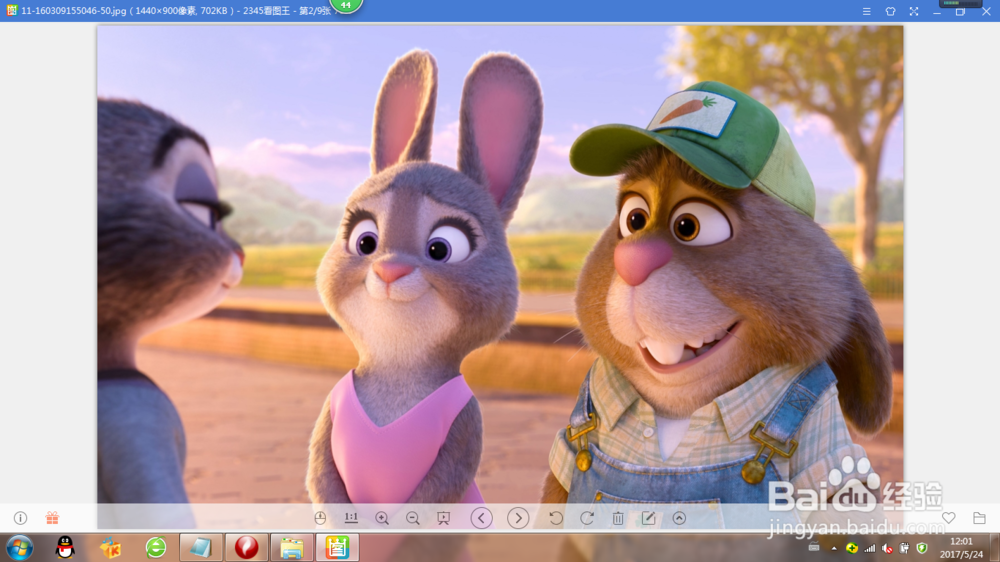The height and width of the screenshot is (562, 1000).
Task: Start slideshow with the presentation icon
Action: click(x=443, y=518)
